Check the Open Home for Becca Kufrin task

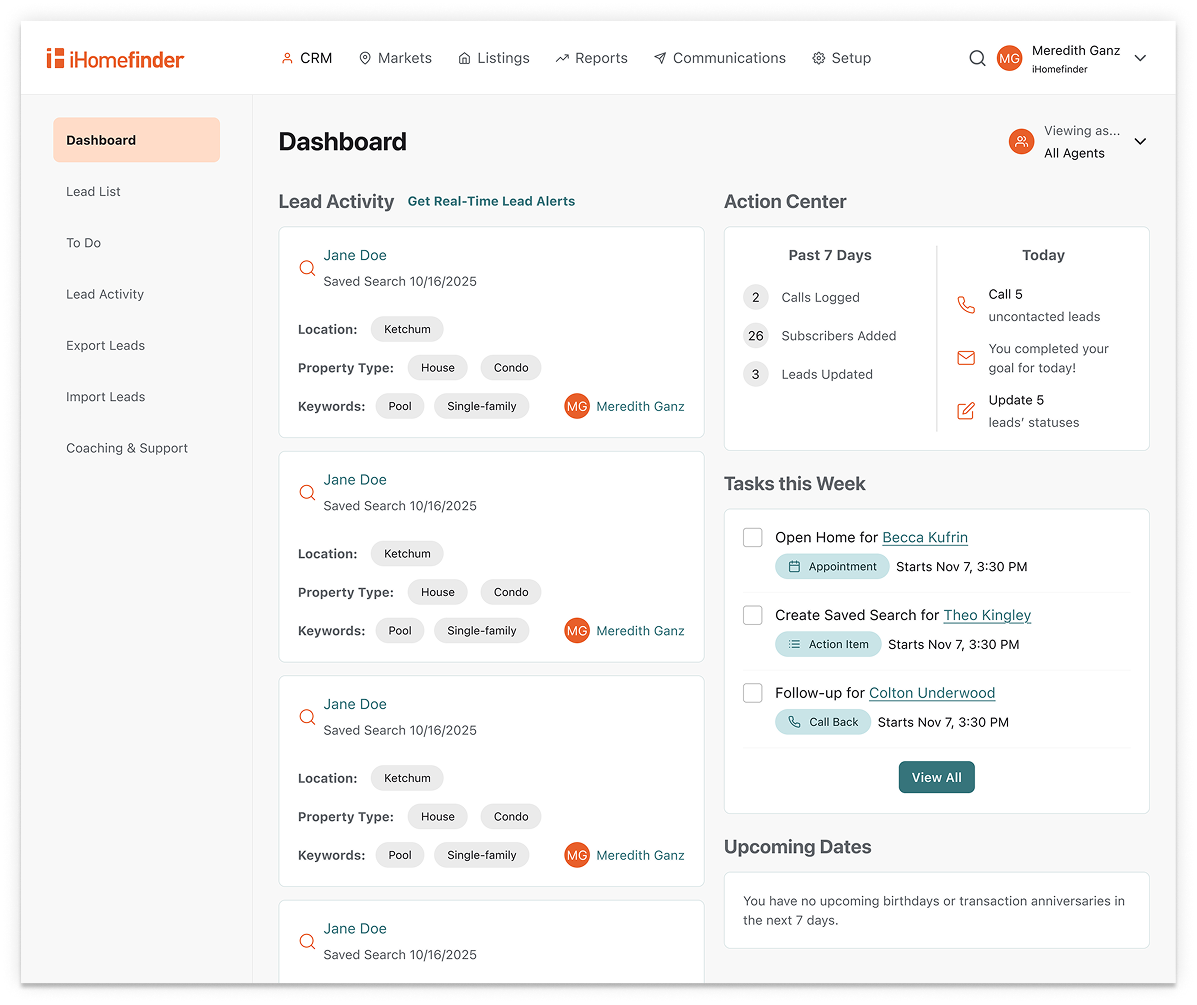click(x=752, y=538)
